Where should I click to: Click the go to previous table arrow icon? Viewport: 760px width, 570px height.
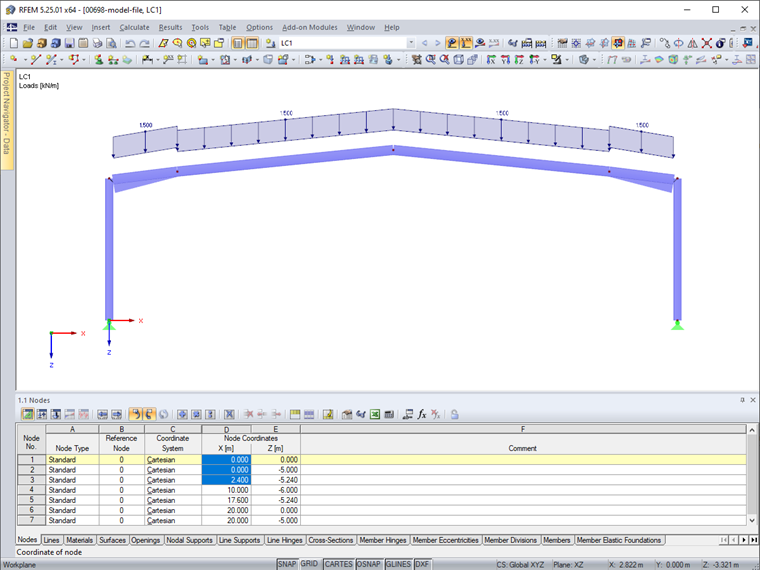(x=102, y=414)
